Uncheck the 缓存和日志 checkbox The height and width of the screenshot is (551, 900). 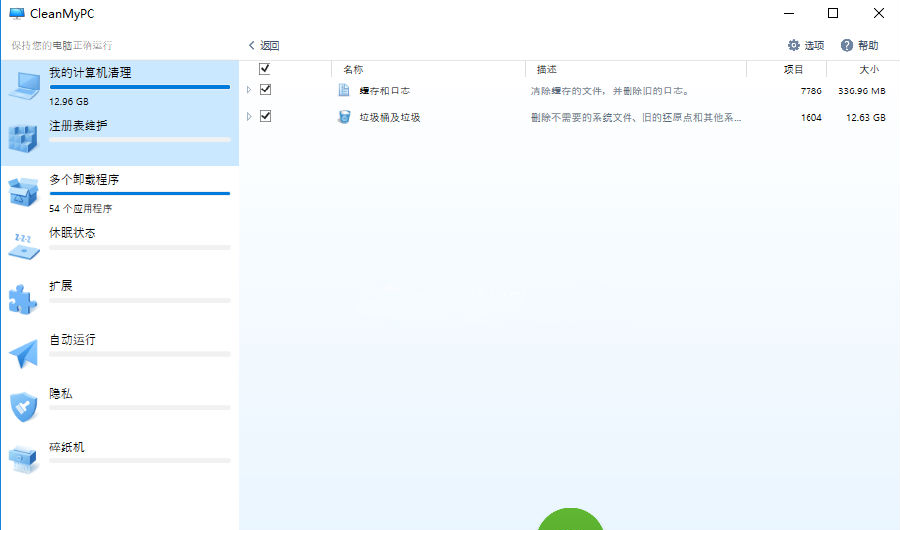tap(265, 90)
